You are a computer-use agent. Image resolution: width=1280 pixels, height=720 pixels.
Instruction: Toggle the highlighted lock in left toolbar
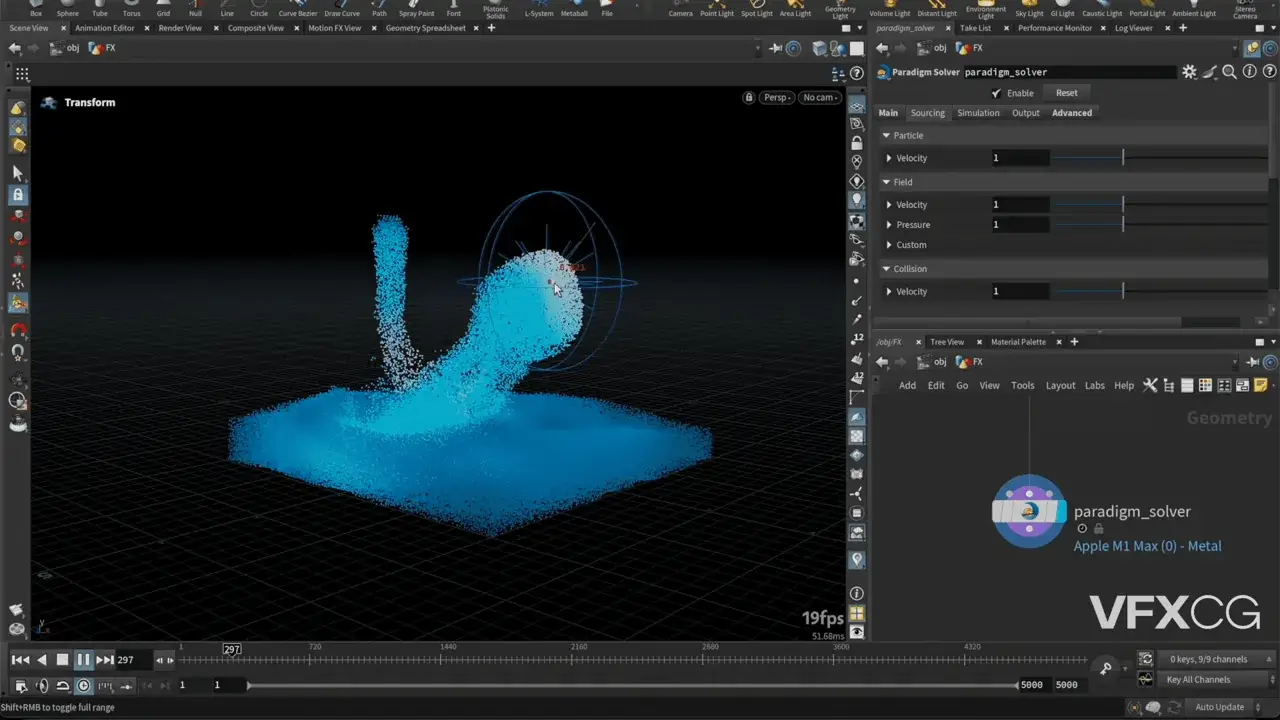[18, 195]
